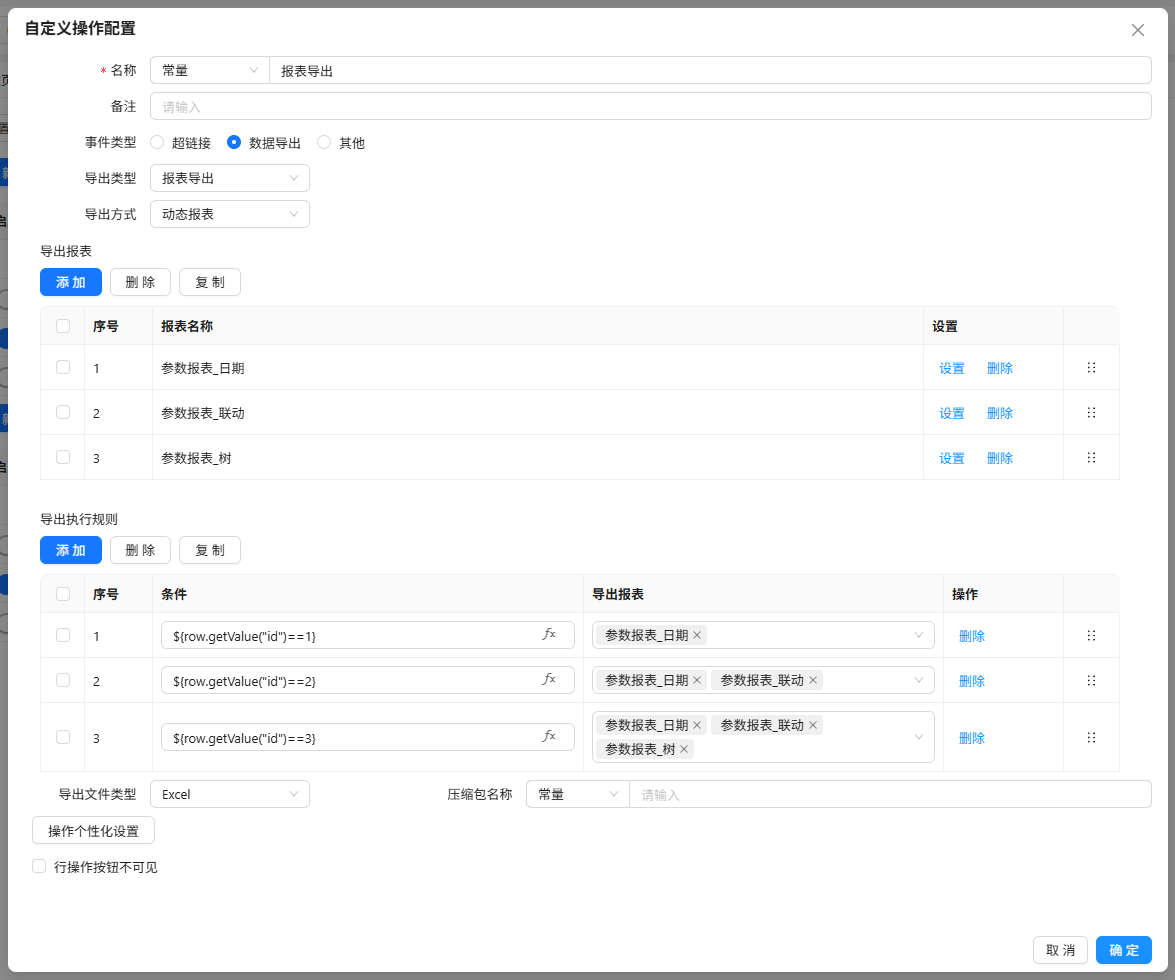
Task: Enable 行操作按钮不可见 checkbox
Action: coord(39,867)
